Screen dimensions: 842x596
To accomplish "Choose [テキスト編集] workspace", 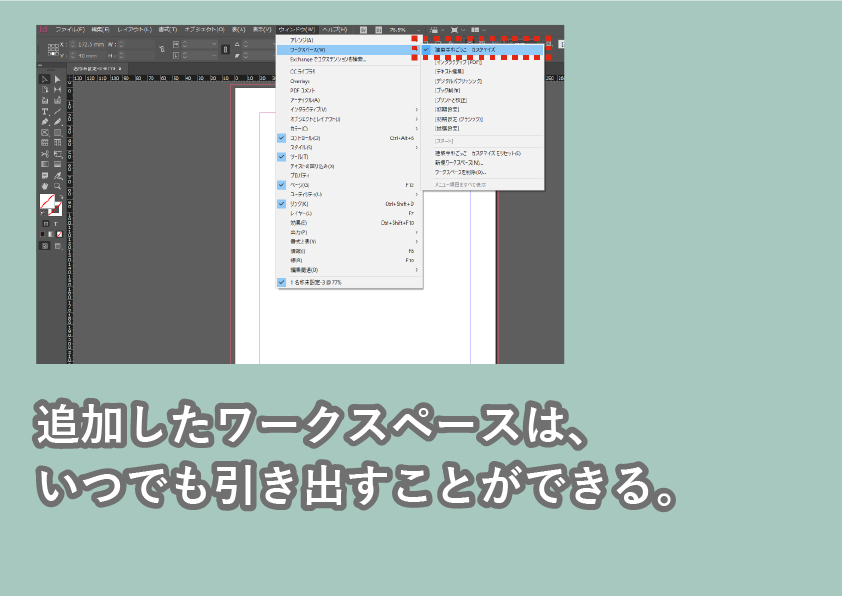I will pos(482,71).
